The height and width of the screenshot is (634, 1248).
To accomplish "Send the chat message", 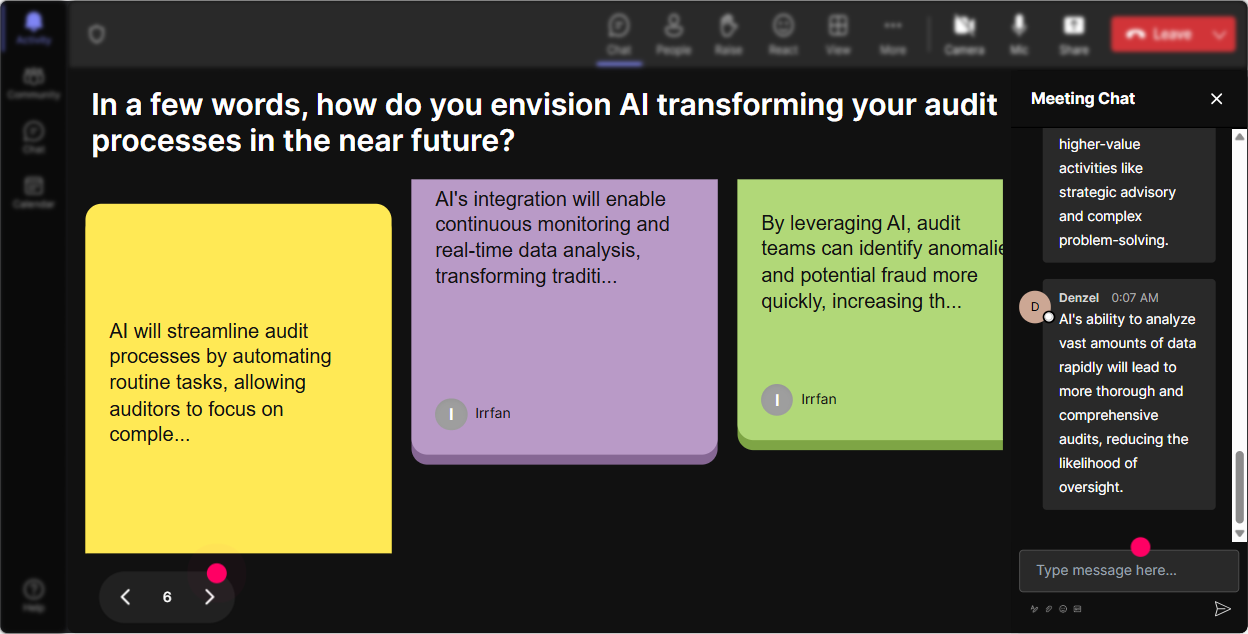I will pyautogui.click(x=1222, y=608).
